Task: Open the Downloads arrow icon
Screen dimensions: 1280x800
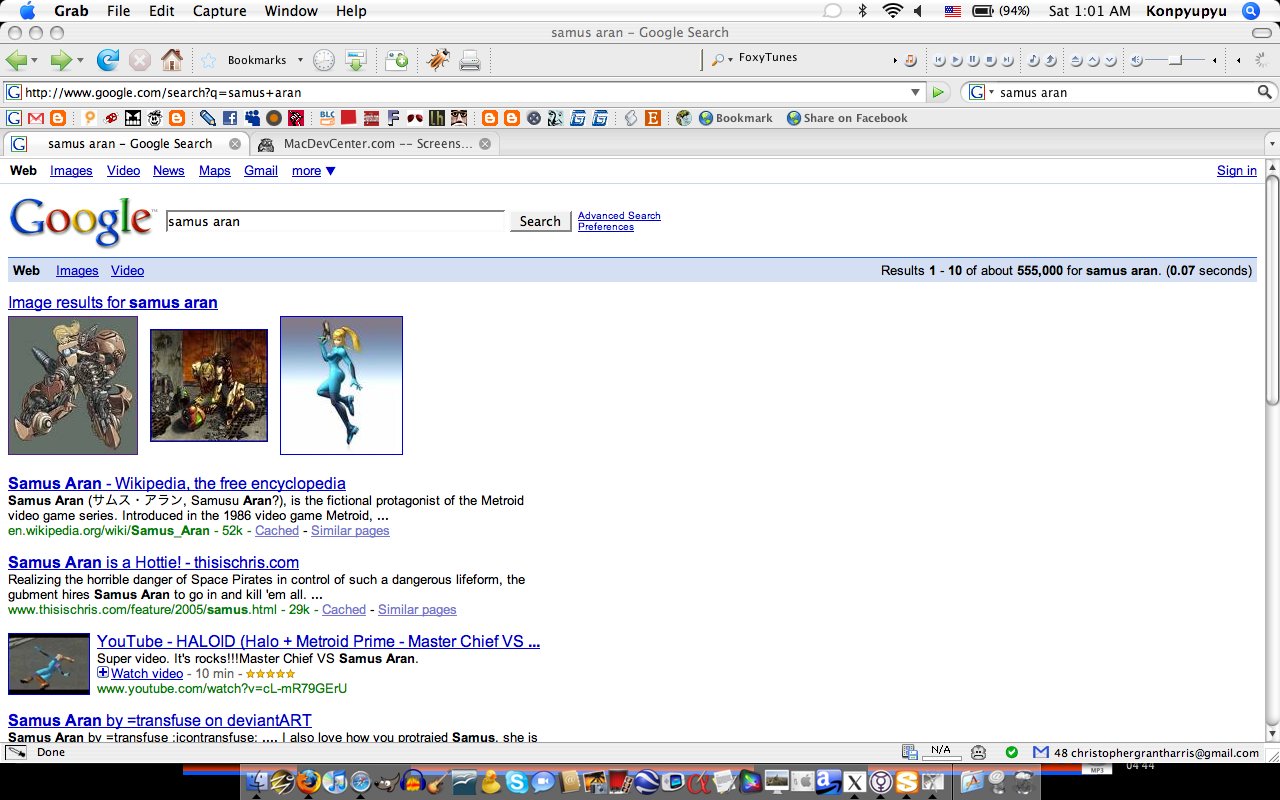Action: click(357, 60)
